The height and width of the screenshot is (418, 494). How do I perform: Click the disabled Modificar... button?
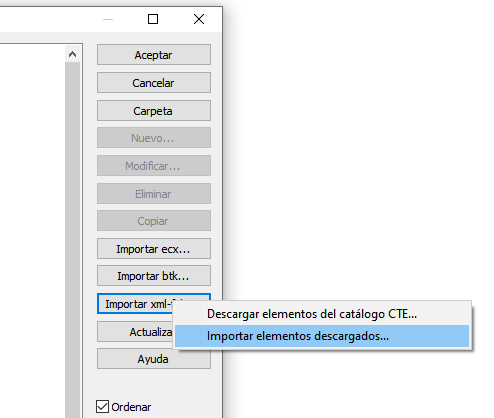click(154, 166)
